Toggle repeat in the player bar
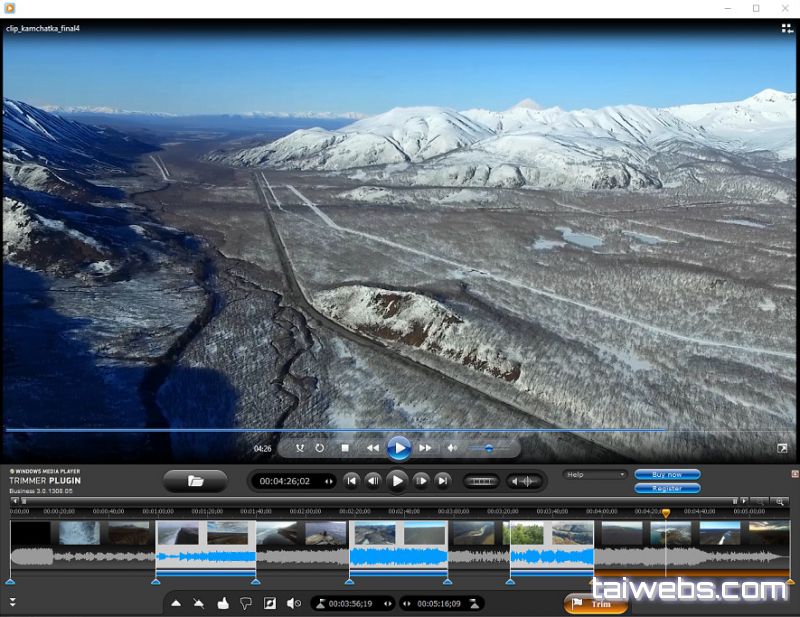The image size is (800, 617). 320,448
